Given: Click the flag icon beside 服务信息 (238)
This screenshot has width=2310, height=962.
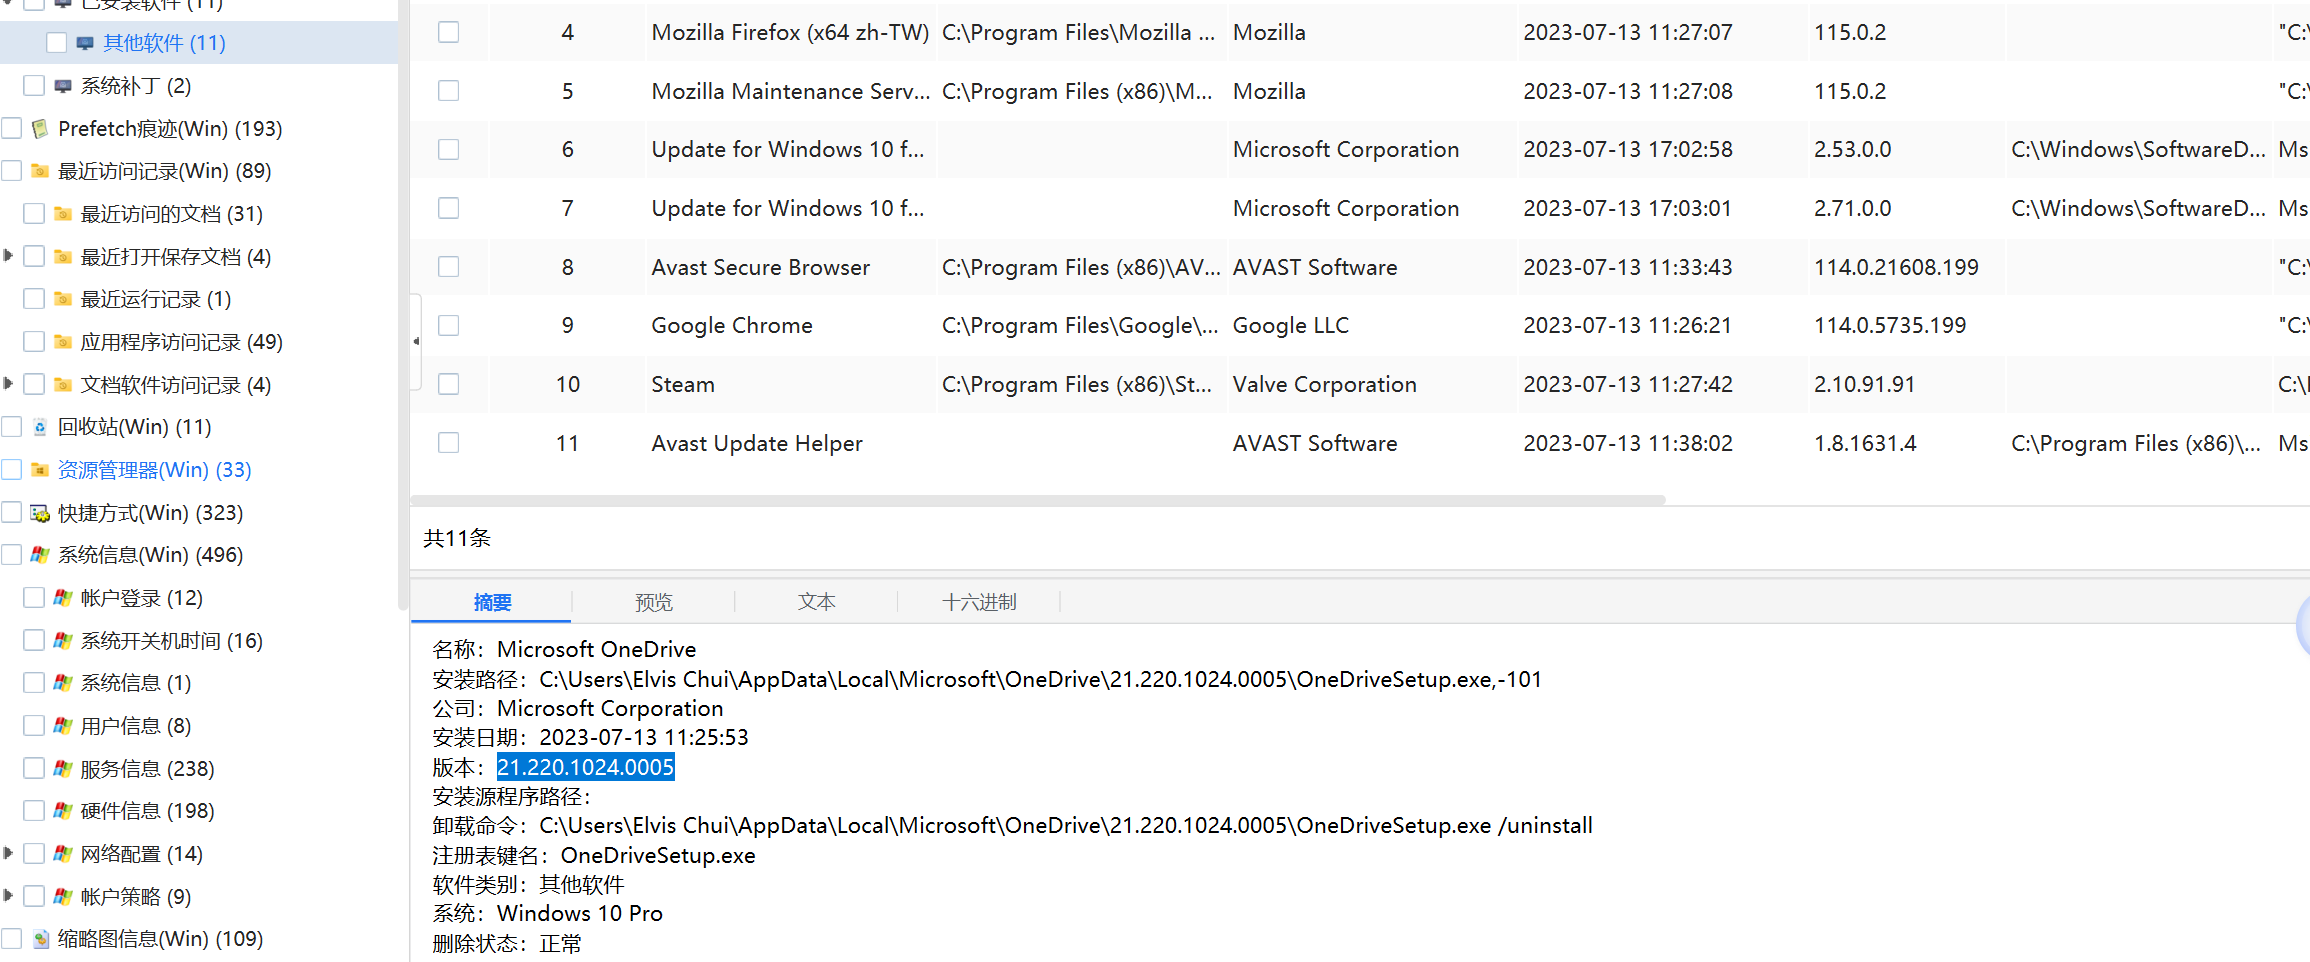Looking at the screenshot, I should point(63,769).
